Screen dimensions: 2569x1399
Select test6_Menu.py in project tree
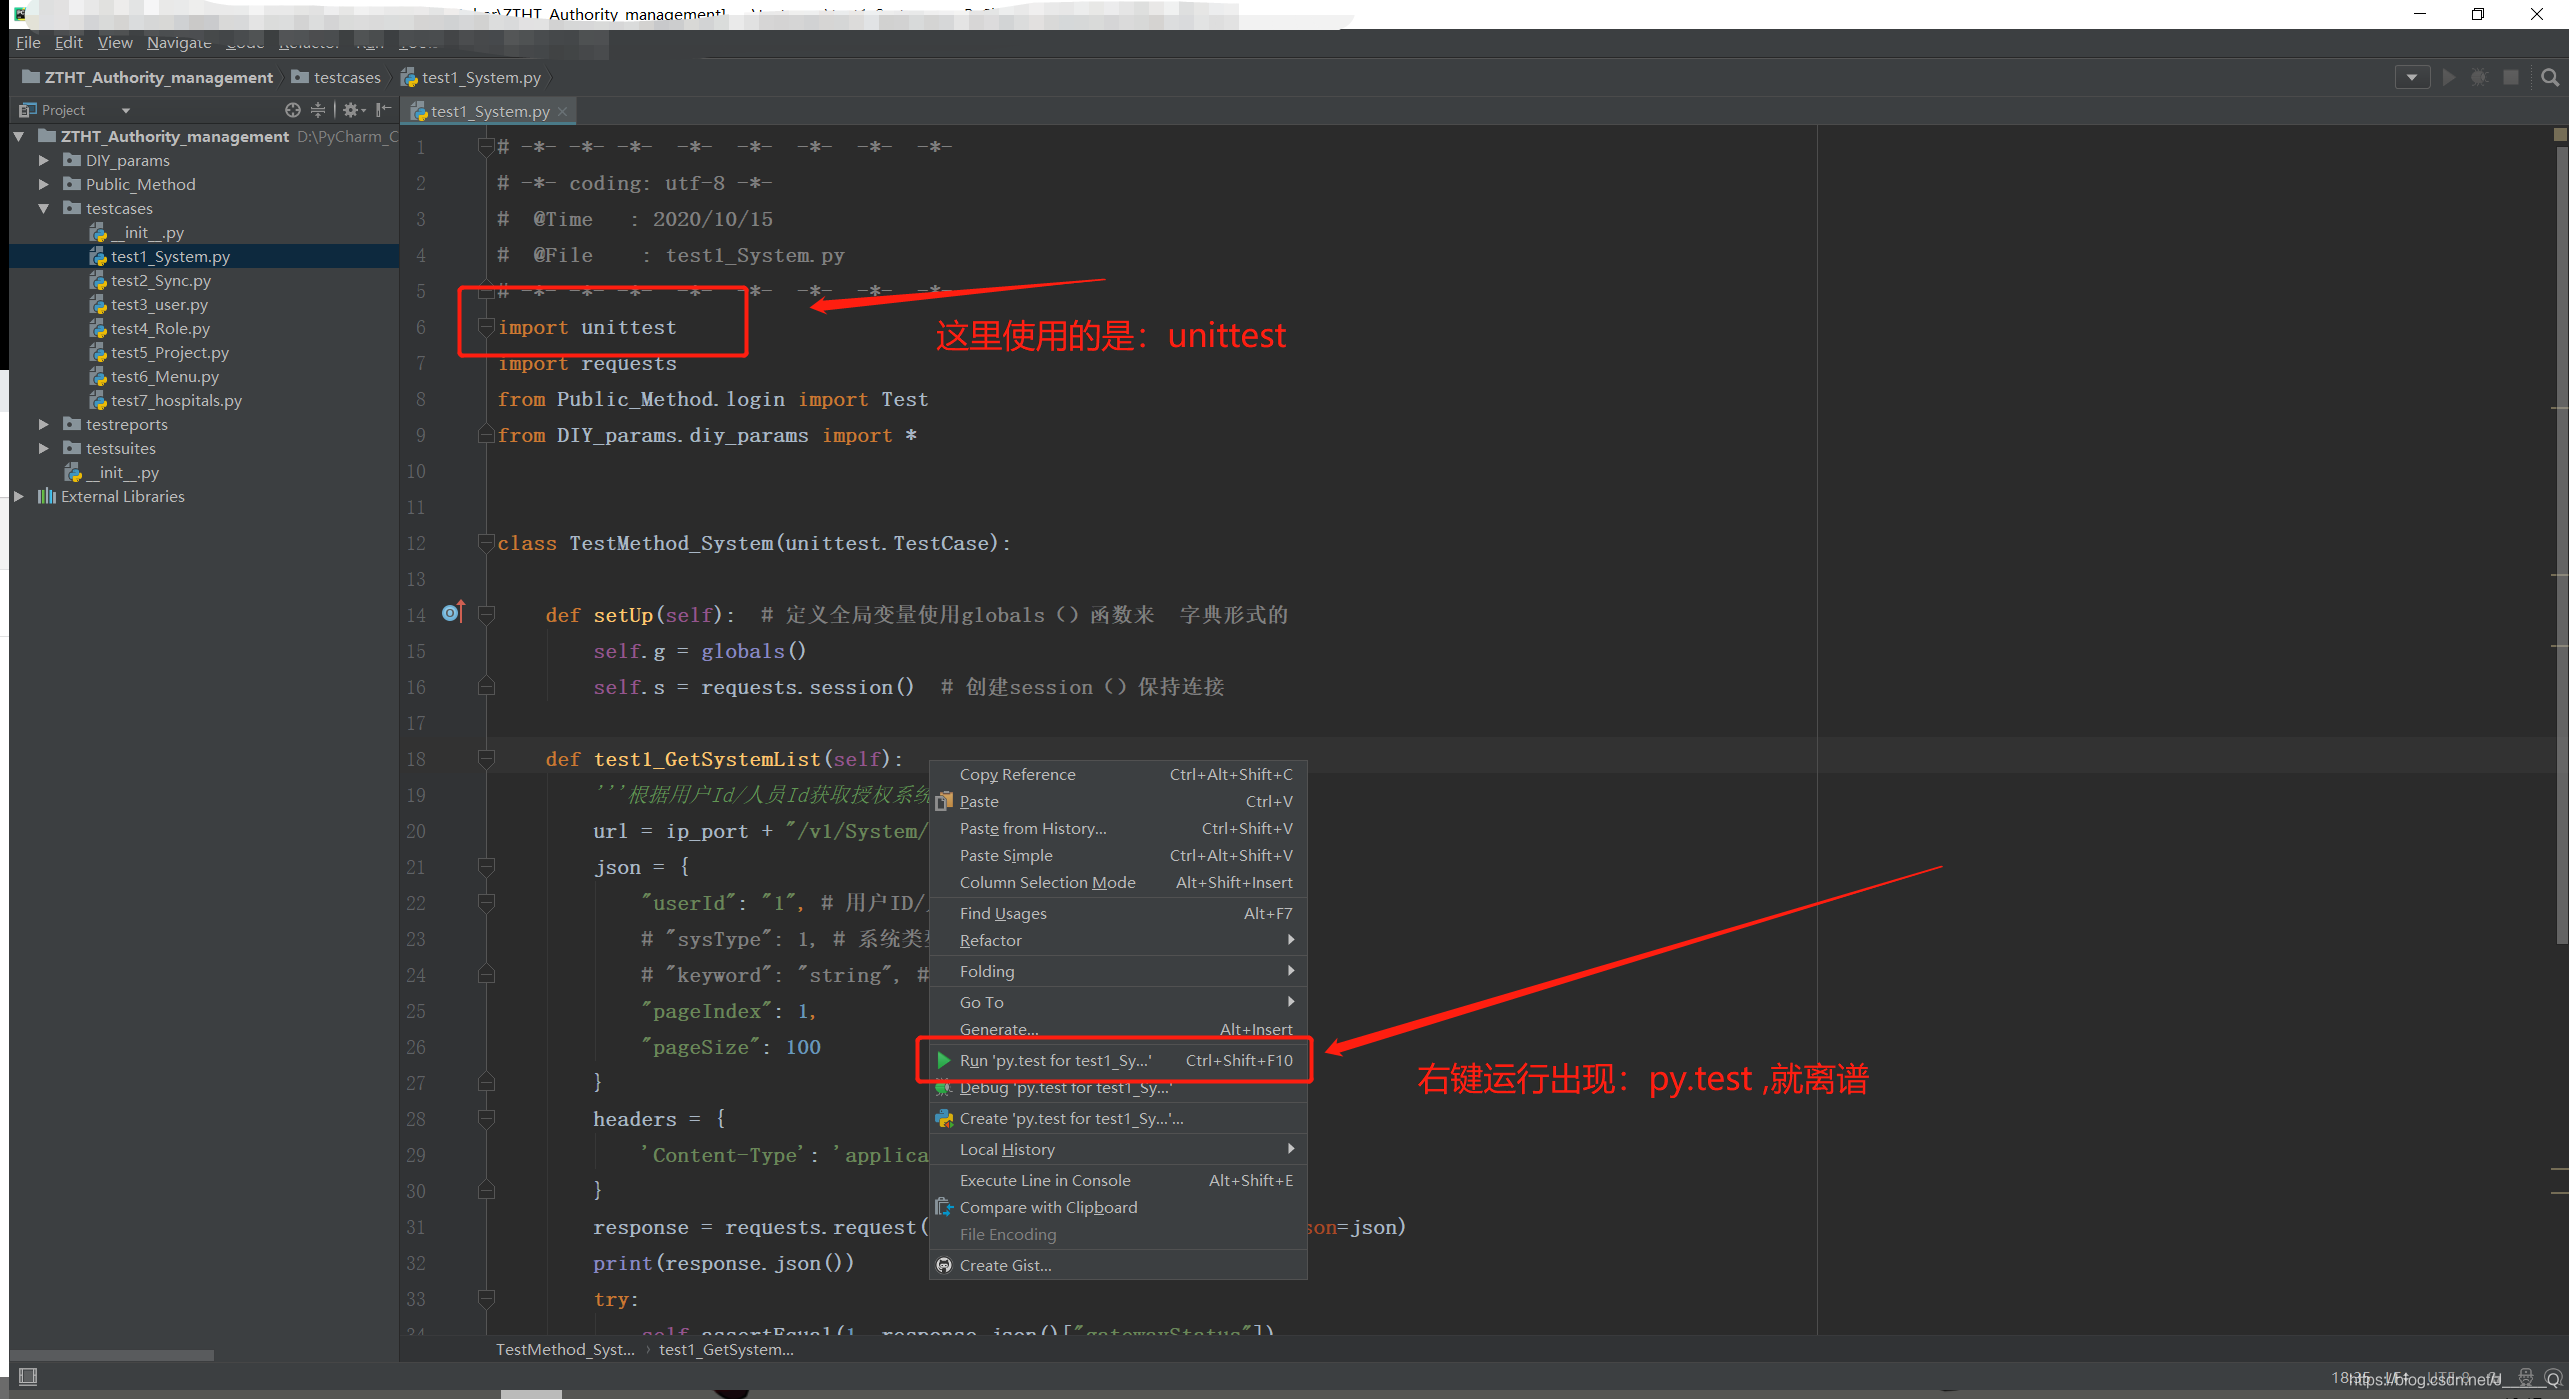click(164, 376)
